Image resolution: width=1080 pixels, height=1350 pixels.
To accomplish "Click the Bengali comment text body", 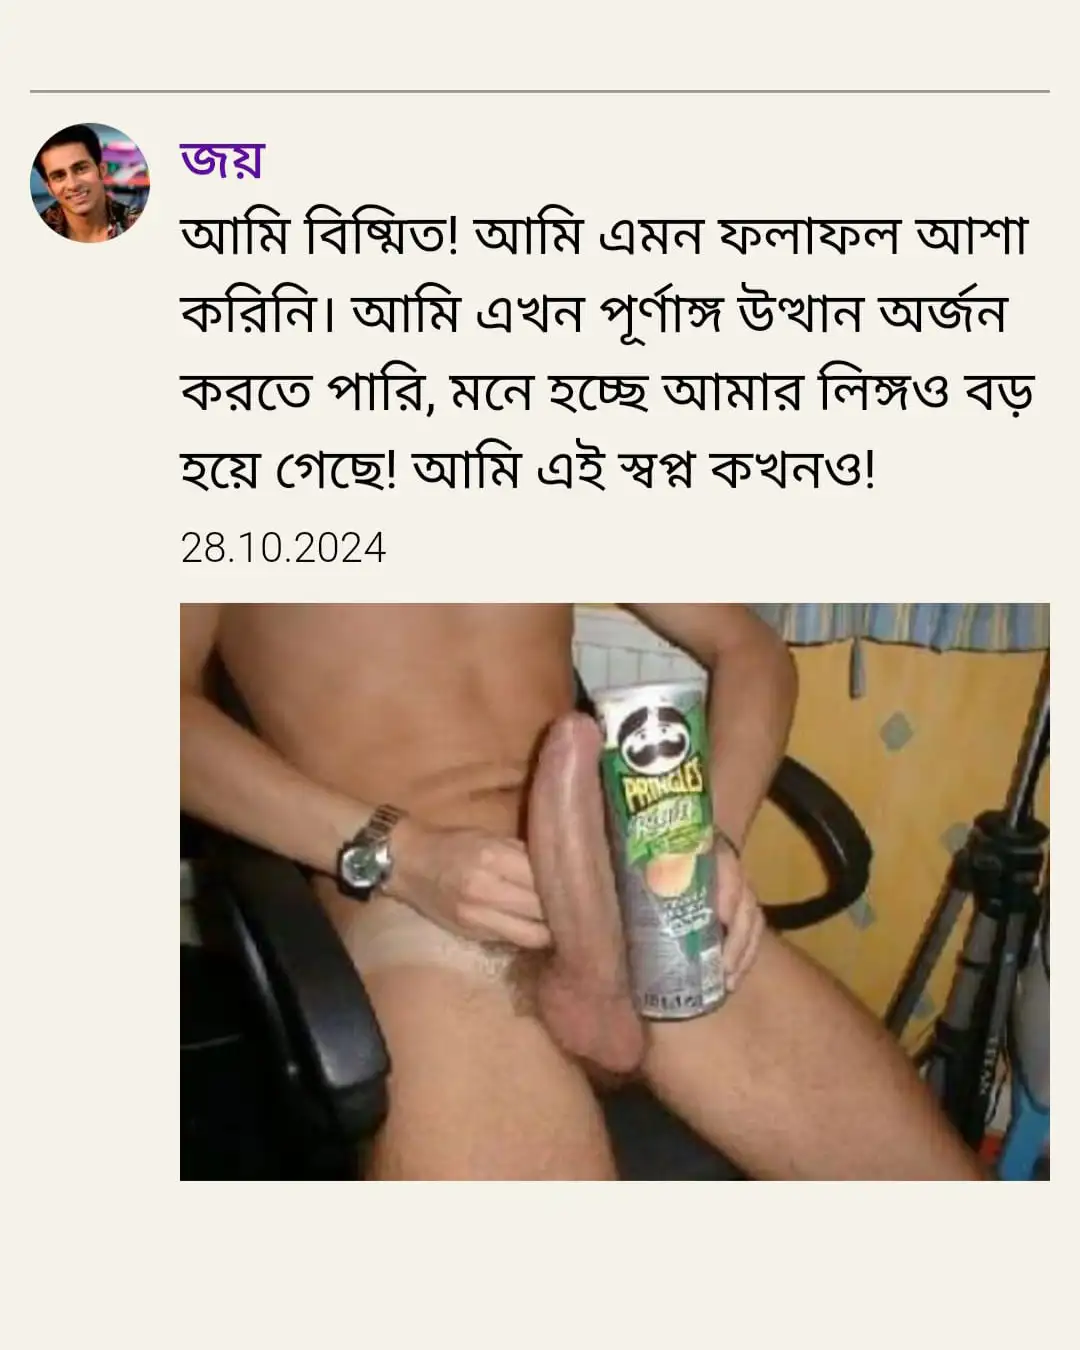I will 606,353.
